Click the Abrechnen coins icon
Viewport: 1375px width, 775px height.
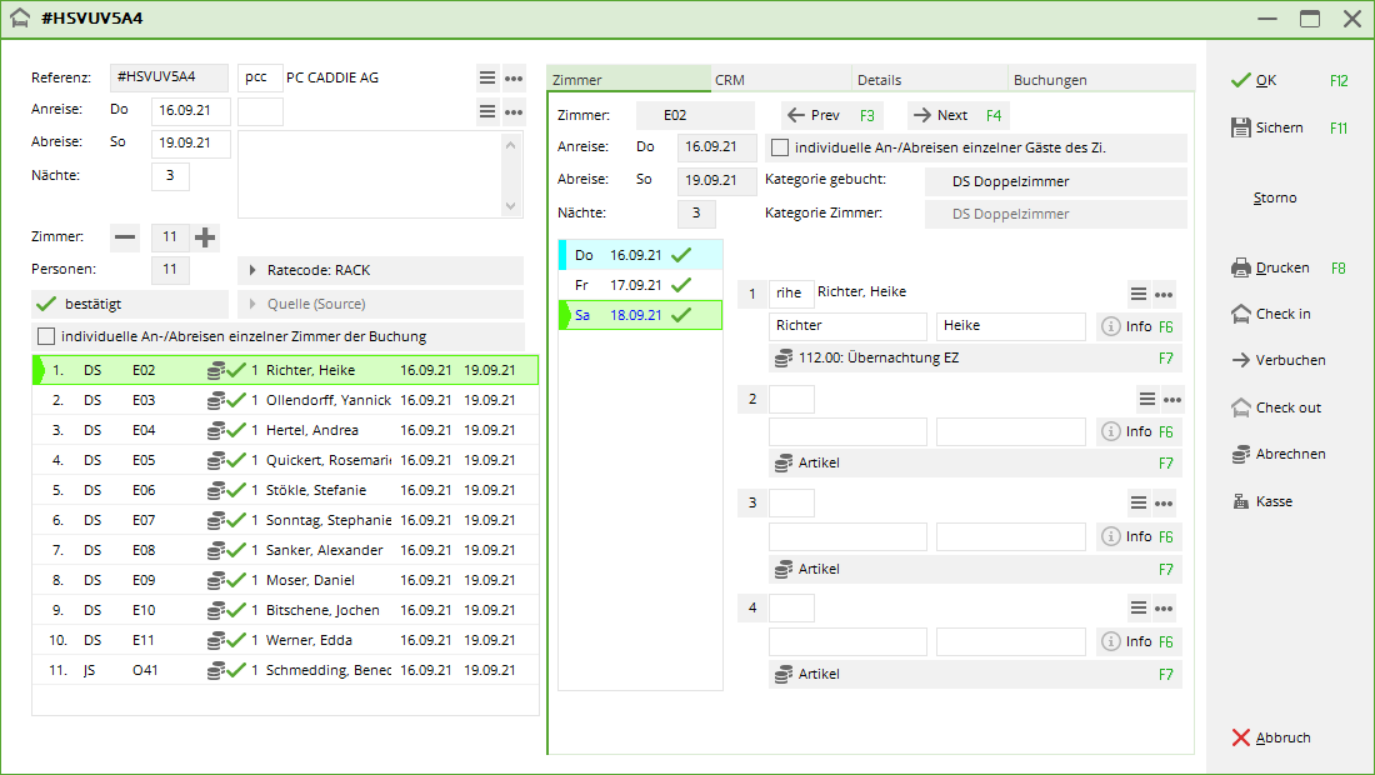(x=1241, y=454)
